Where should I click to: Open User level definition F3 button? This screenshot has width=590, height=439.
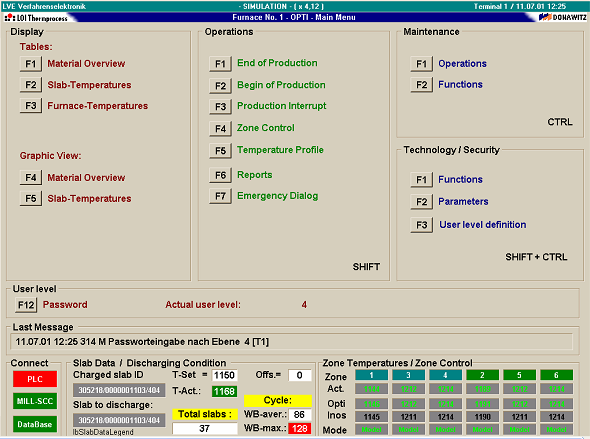tap(422, 225)
